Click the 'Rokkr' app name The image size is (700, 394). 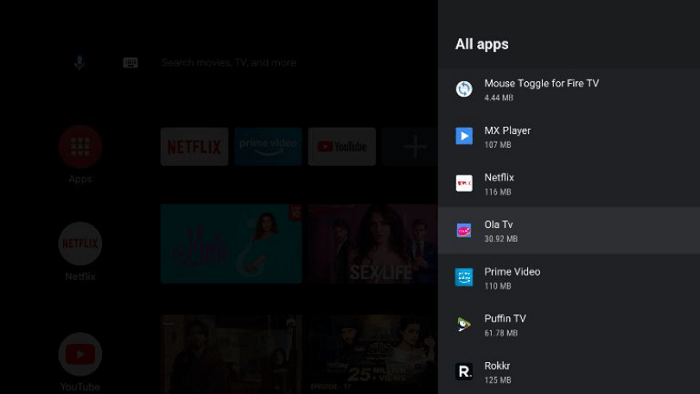[497, 366]
